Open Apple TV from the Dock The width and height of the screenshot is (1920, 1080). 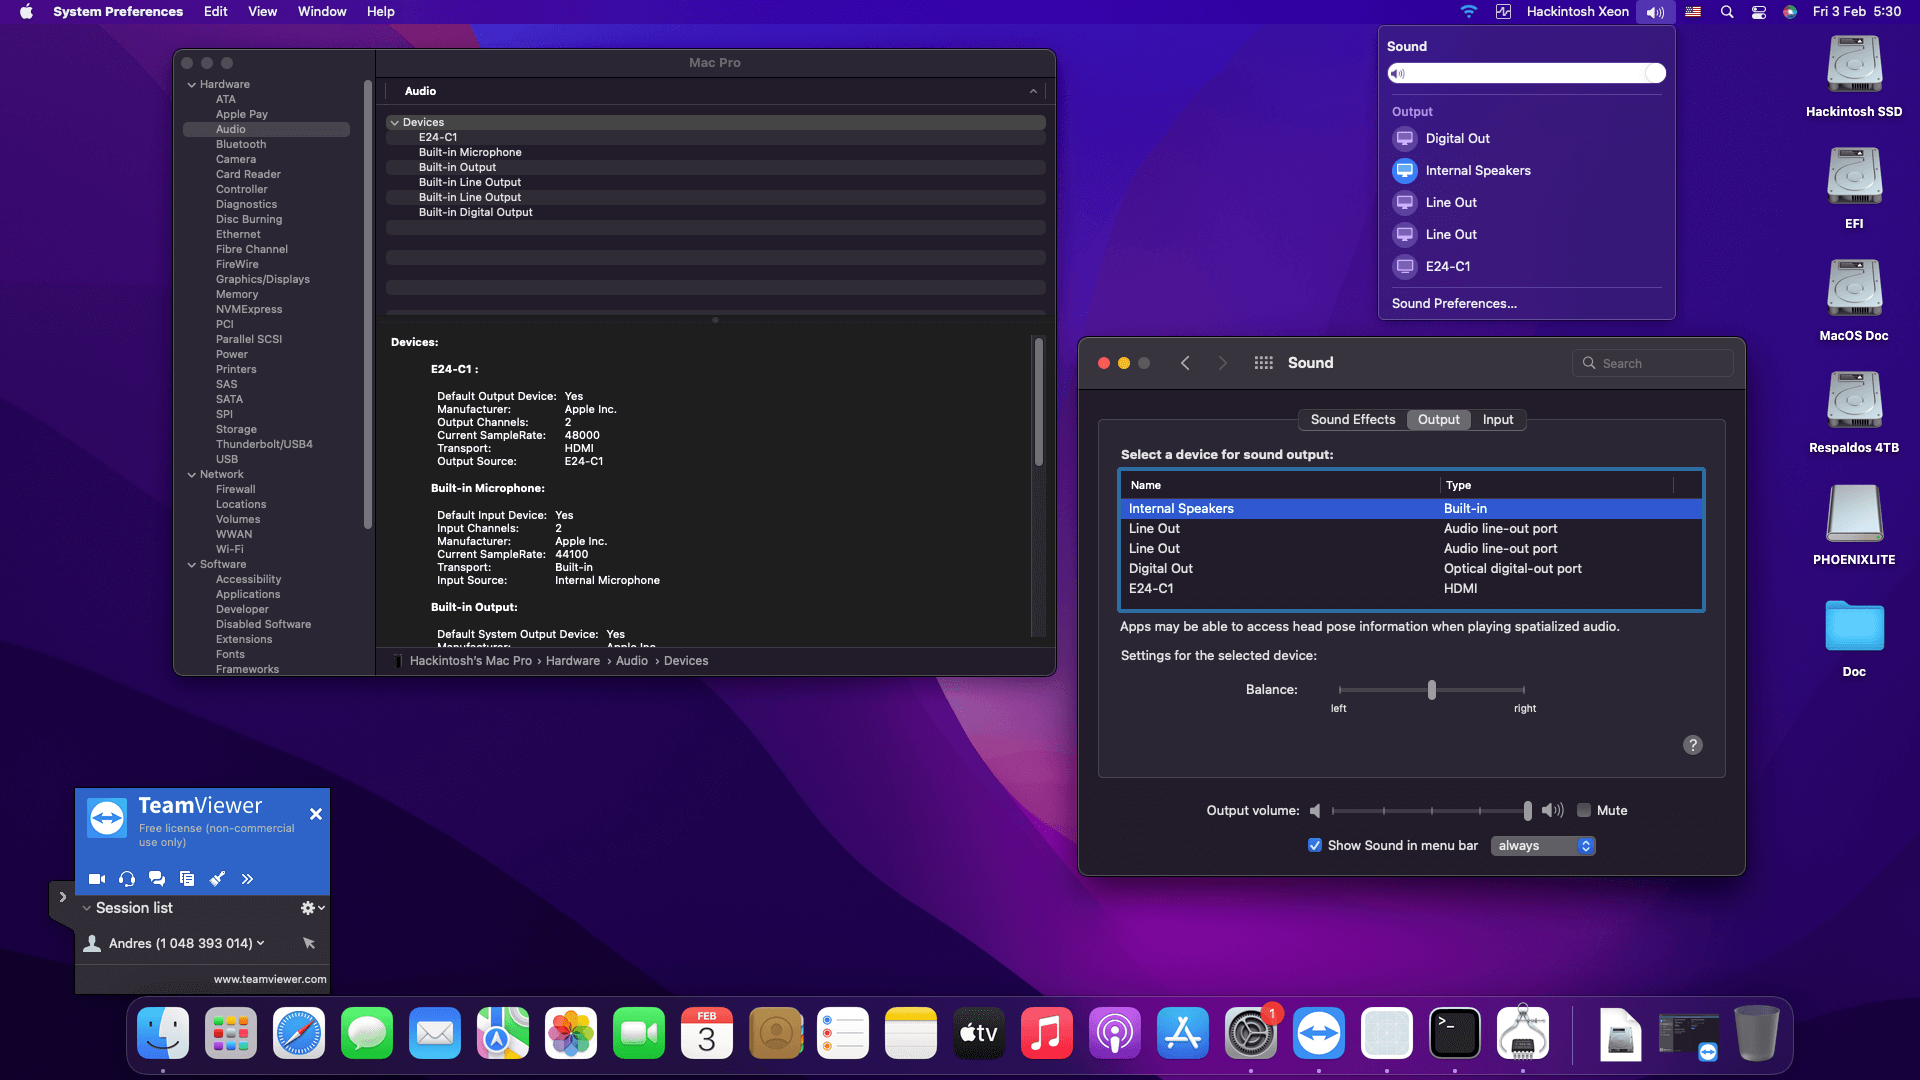pyautogui.click(x=979, y=1034)
